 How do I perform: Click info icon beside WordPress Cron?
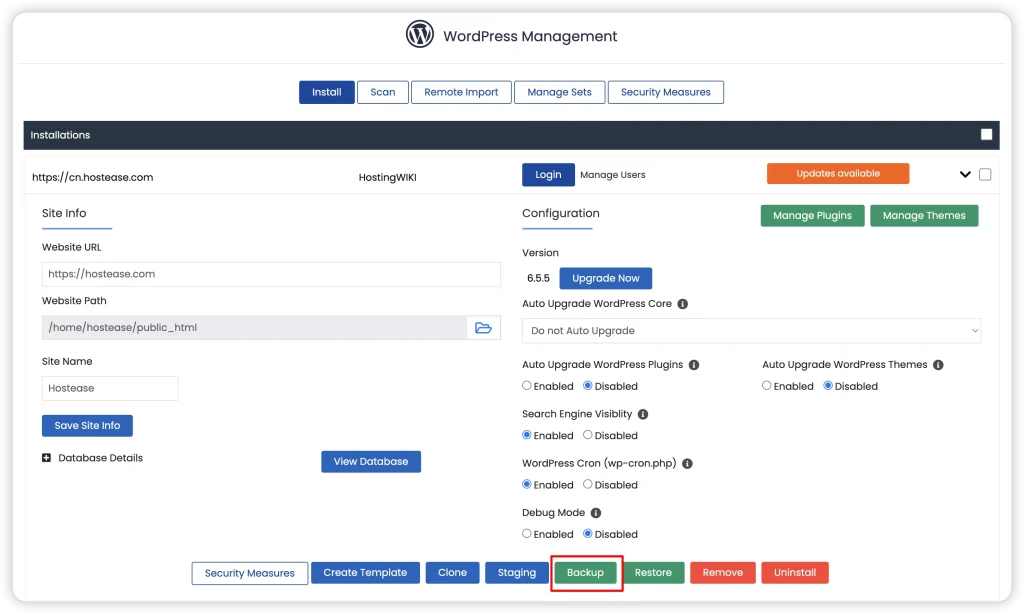coord(687,464)
